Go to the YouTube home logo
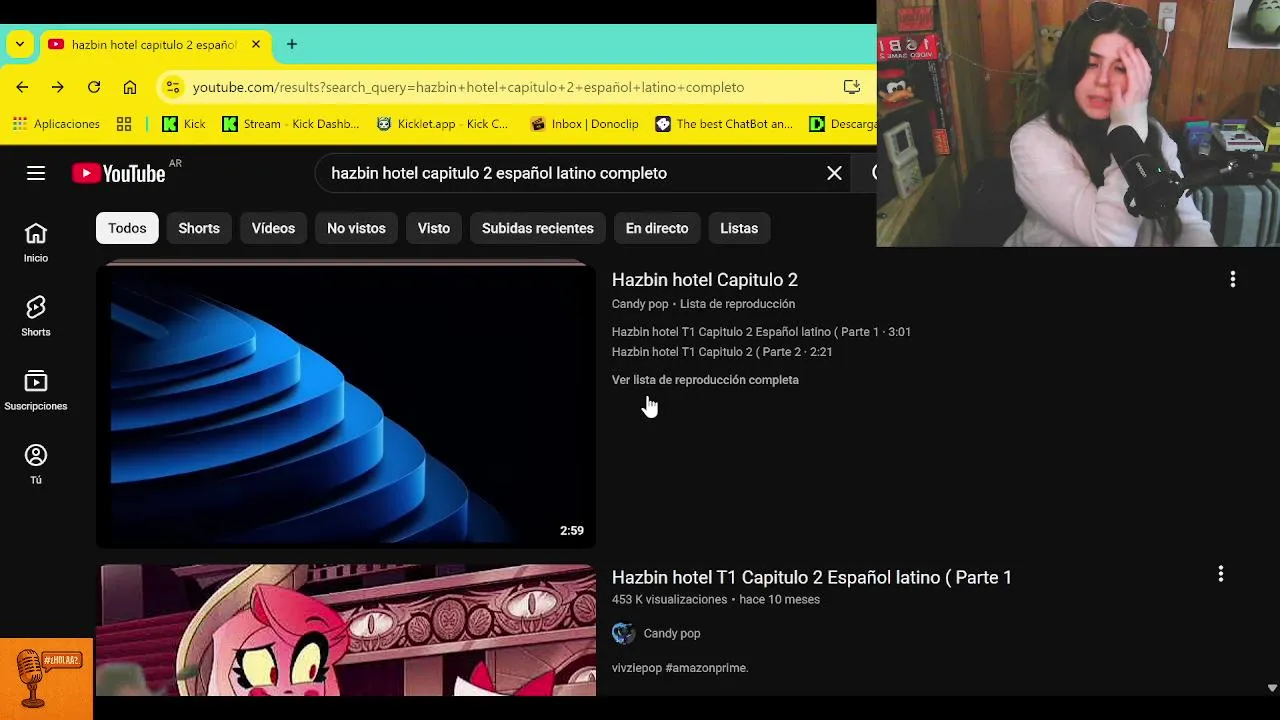1280x720 pixels. pos(119,173)
